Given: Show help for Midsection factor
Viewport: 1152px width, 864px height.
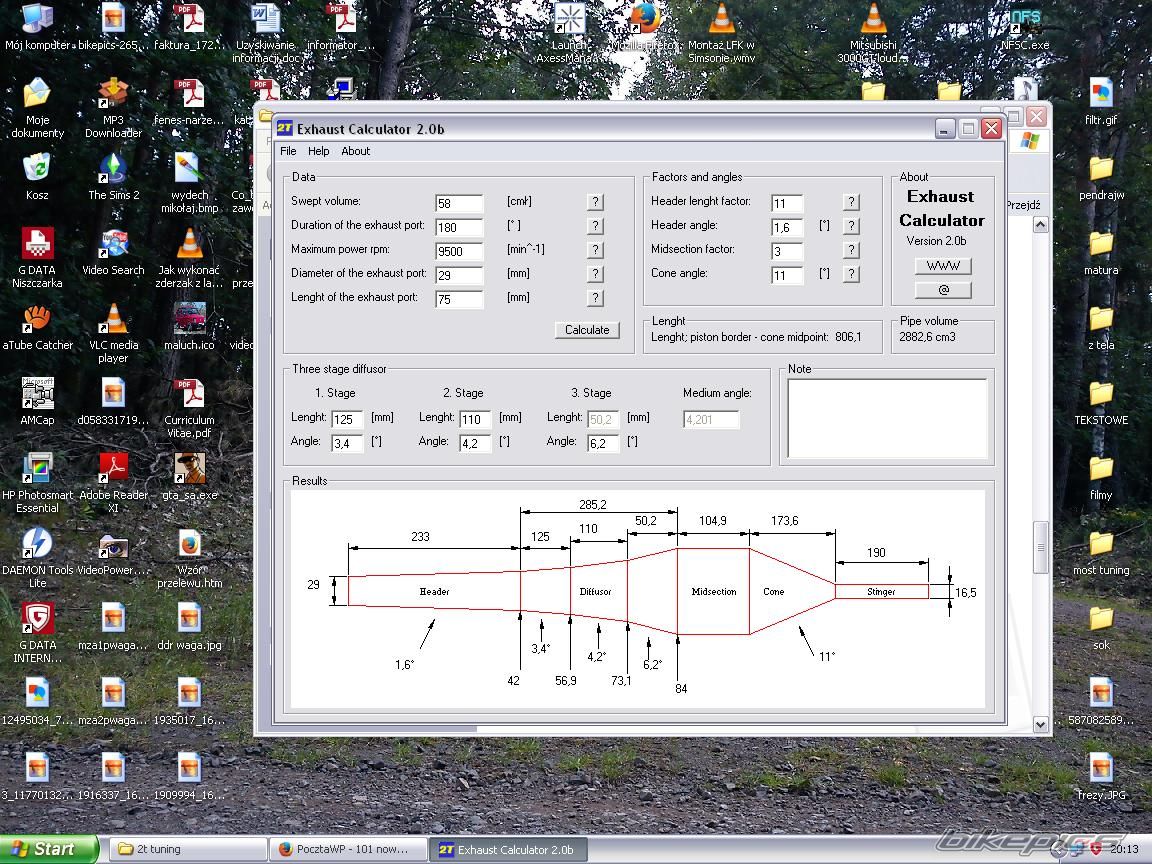Looking at the screenshot, I should (x=851, y=250).
